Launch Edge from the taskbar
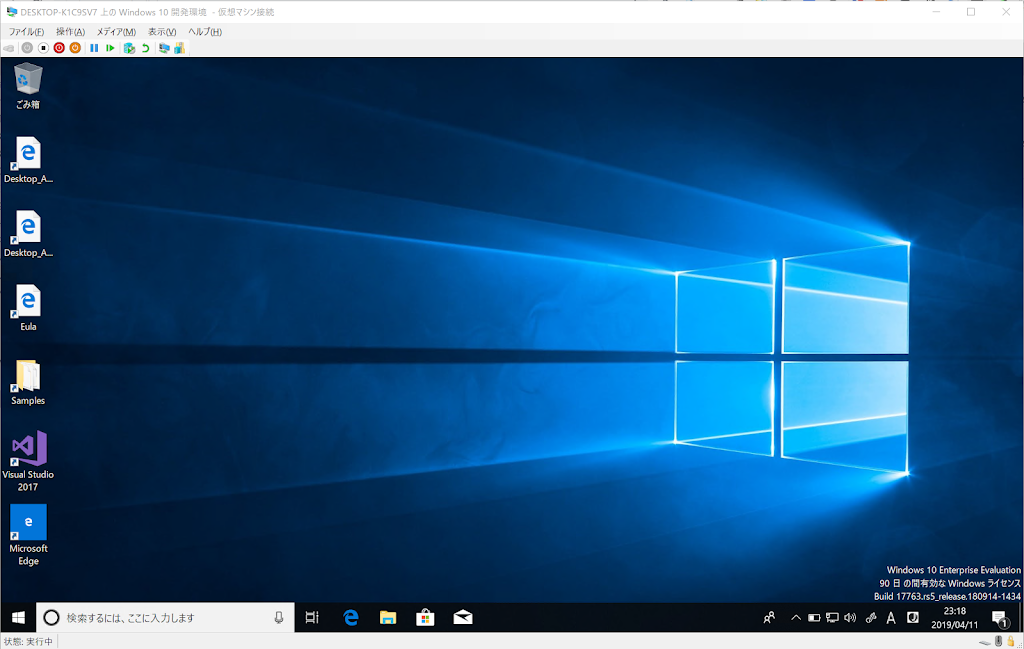 351,618
